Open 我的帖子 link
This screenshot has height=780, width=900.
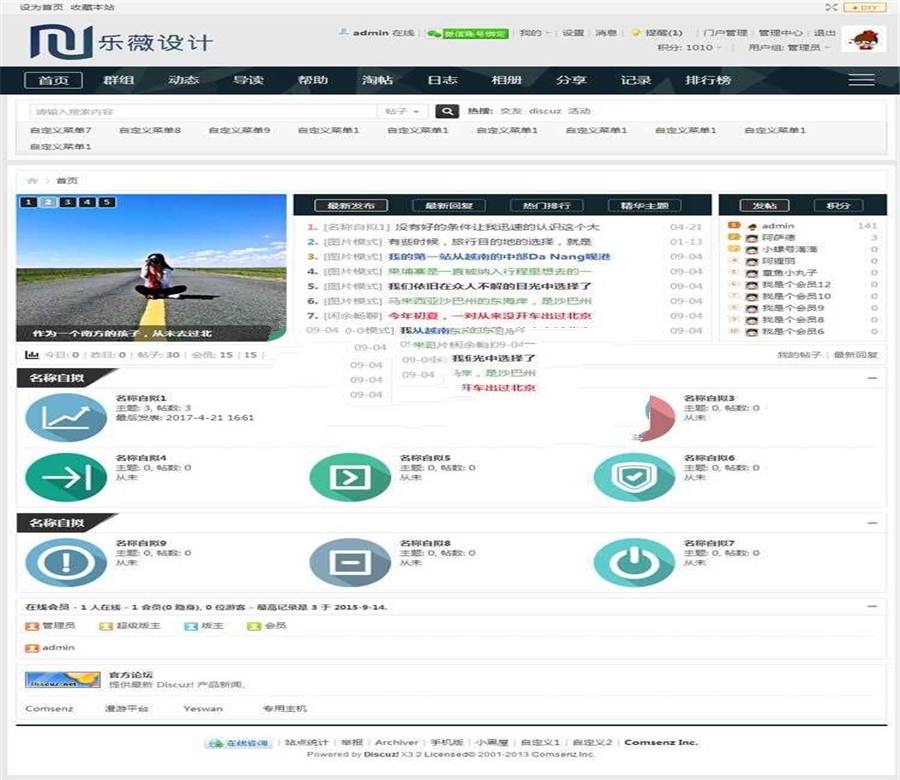point(799,355)
